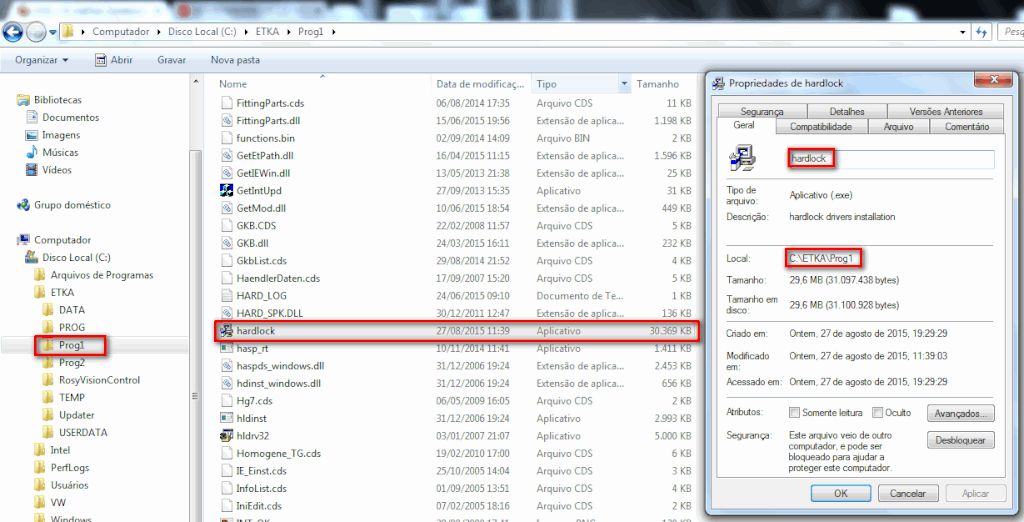
Task: Click the Forward navigation arrow button
Action: pyautogui.click(x=36, y=31)
